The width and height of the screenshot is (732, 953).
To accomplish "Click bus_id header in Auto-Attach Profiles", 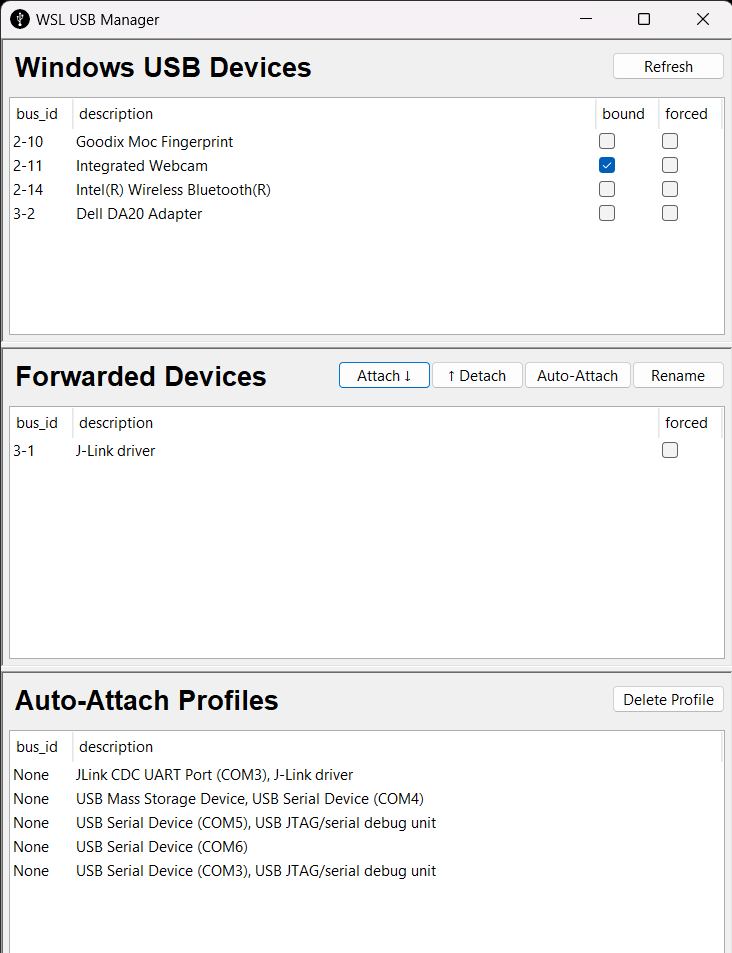I will point(41,746).
